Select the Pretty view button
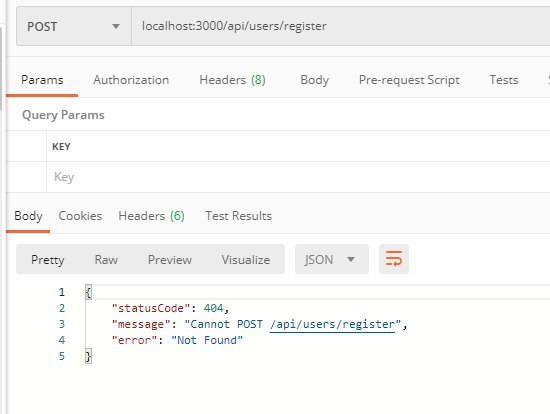The height and width of the screenshot is (414, 550). coord(48,260)
